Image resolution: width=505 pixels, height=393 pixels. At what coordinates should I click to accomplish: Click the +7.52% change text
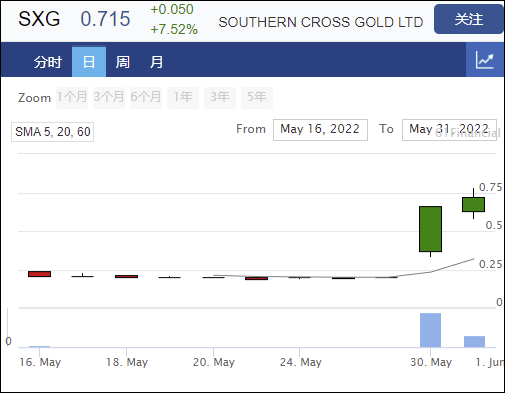(x=174, y=29)
